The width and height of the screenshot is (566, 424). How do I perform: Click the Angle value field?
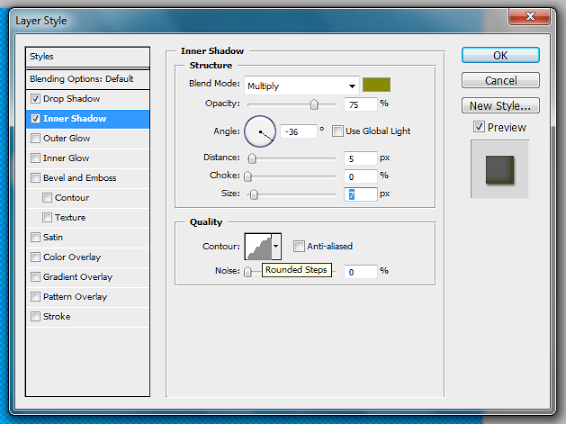(x=299, y=131)
